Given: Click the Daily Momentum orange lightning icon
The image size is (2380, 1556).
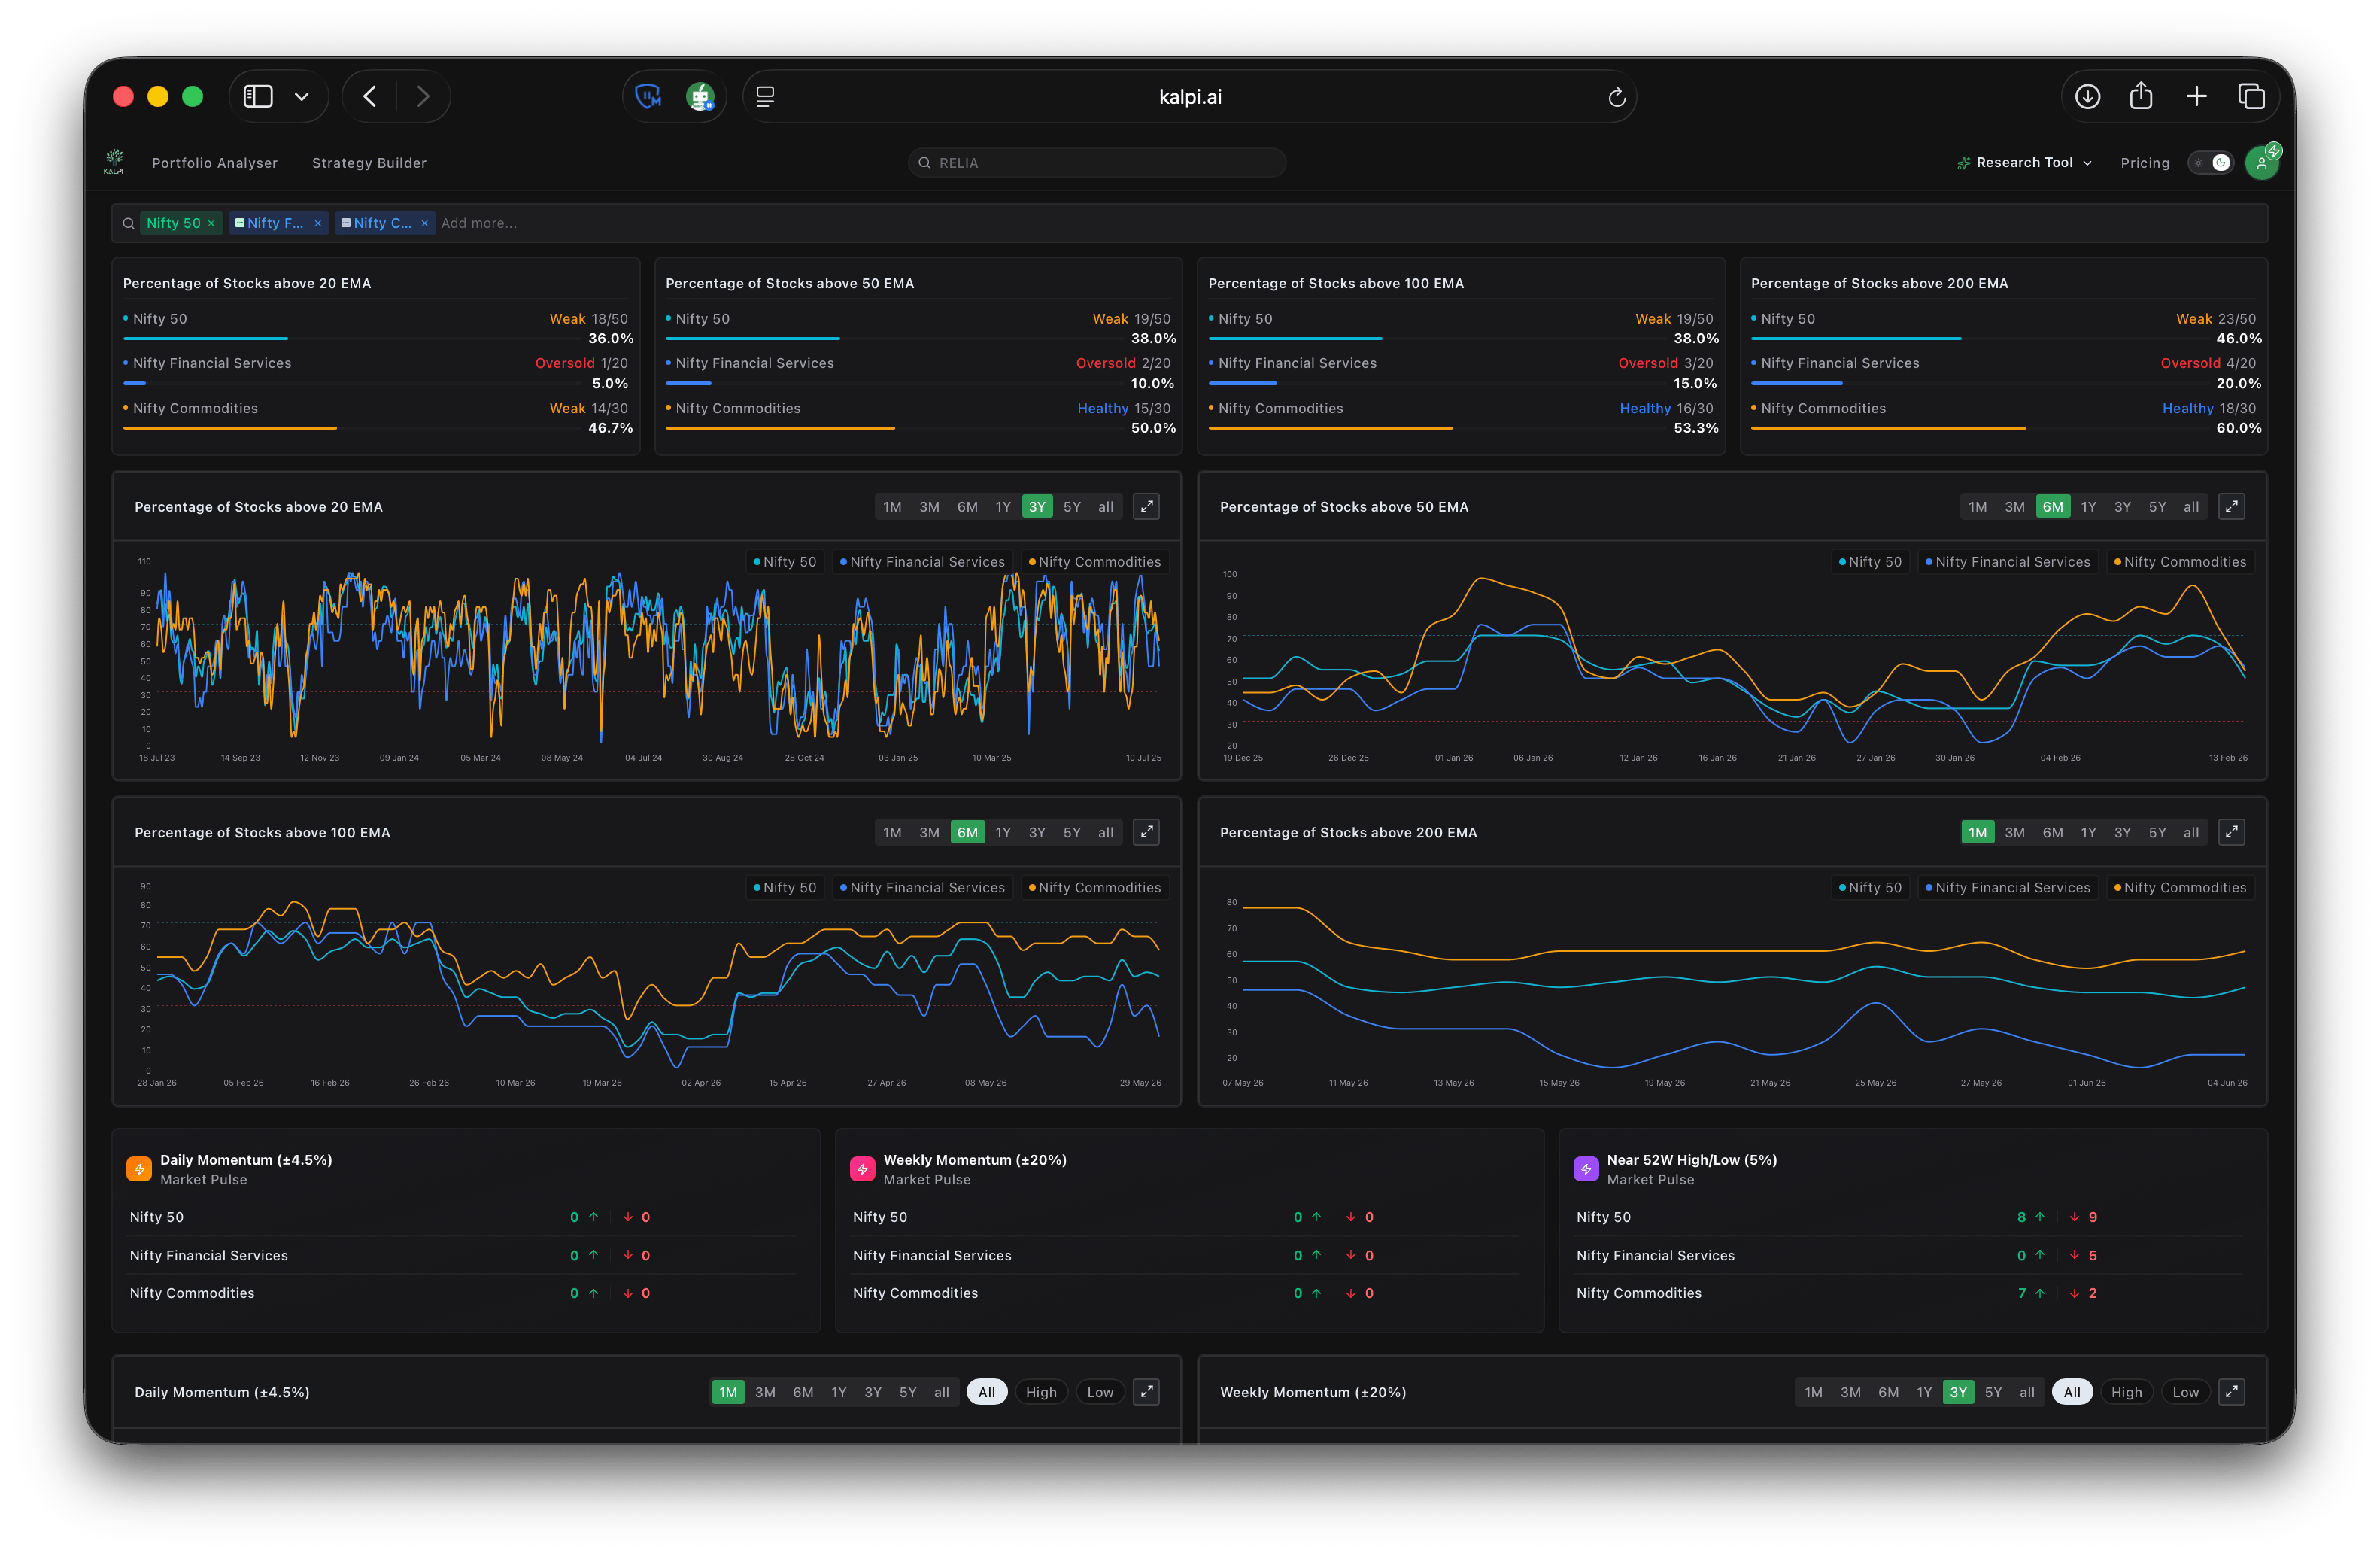Looking at the screenshot, I should tap(139, 1169).
